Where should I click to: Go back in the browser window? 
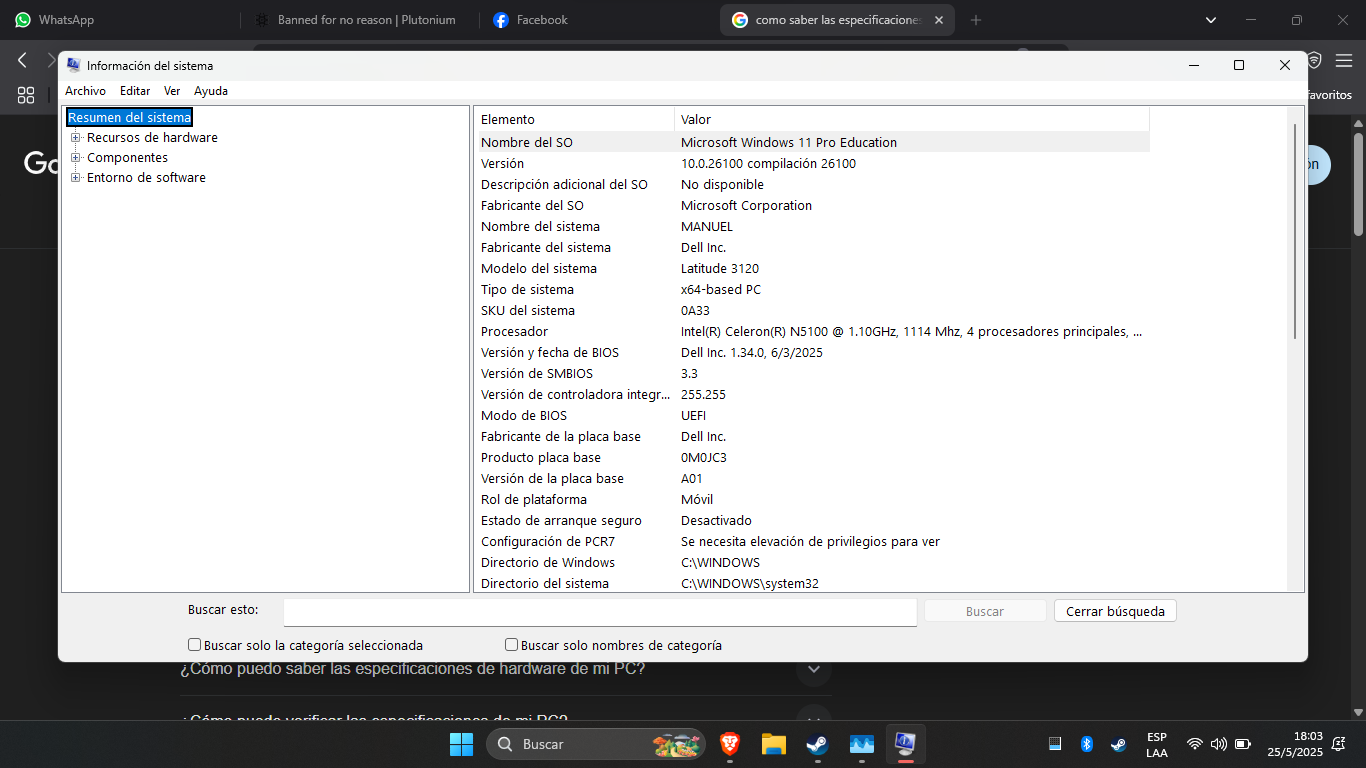pyautogui.click(x=22, y=61)
